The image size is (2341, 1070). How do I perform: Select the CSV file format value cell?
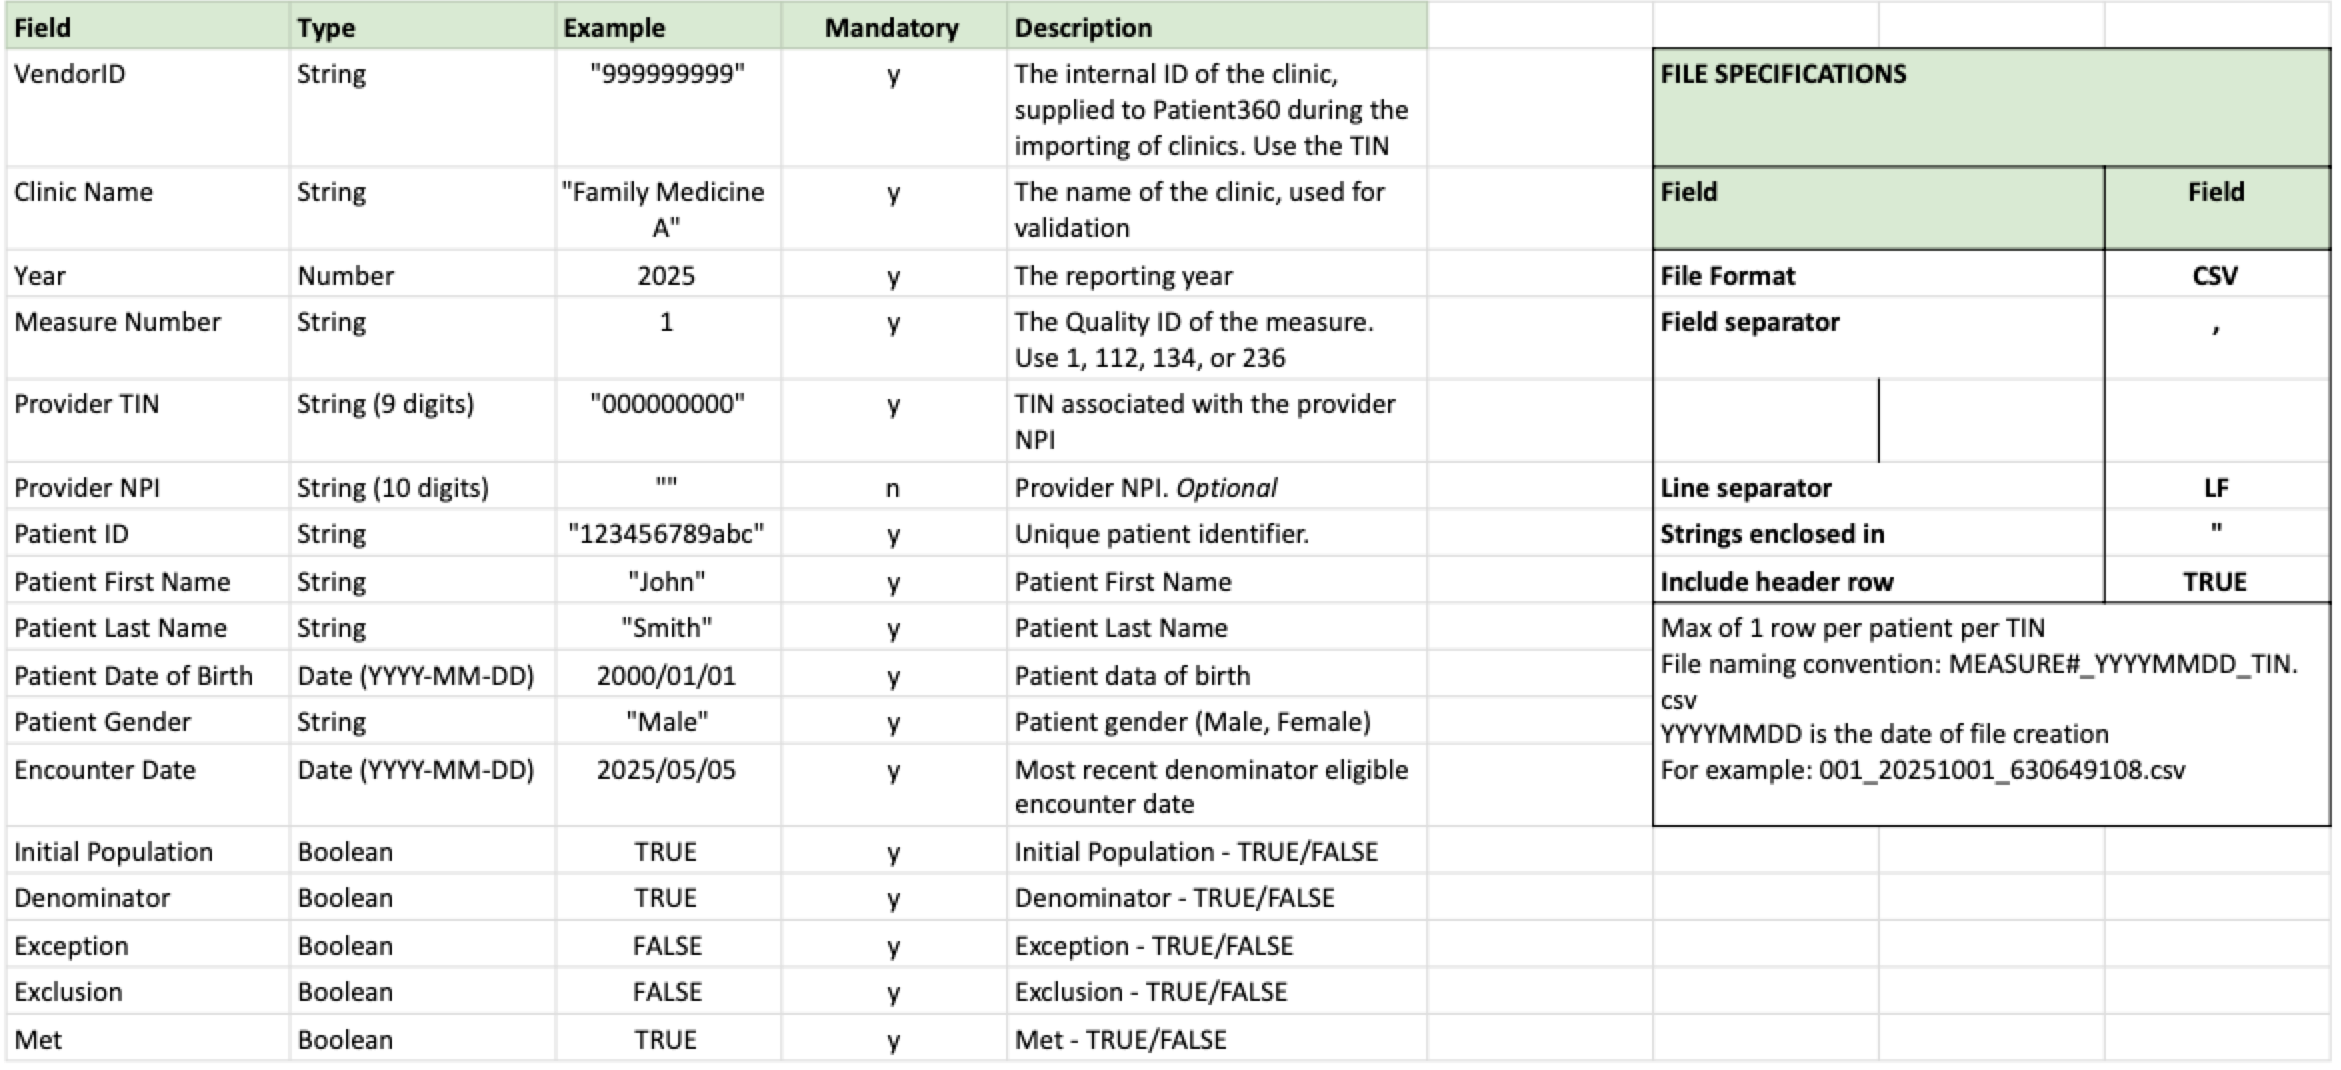tap(2217, 274)
